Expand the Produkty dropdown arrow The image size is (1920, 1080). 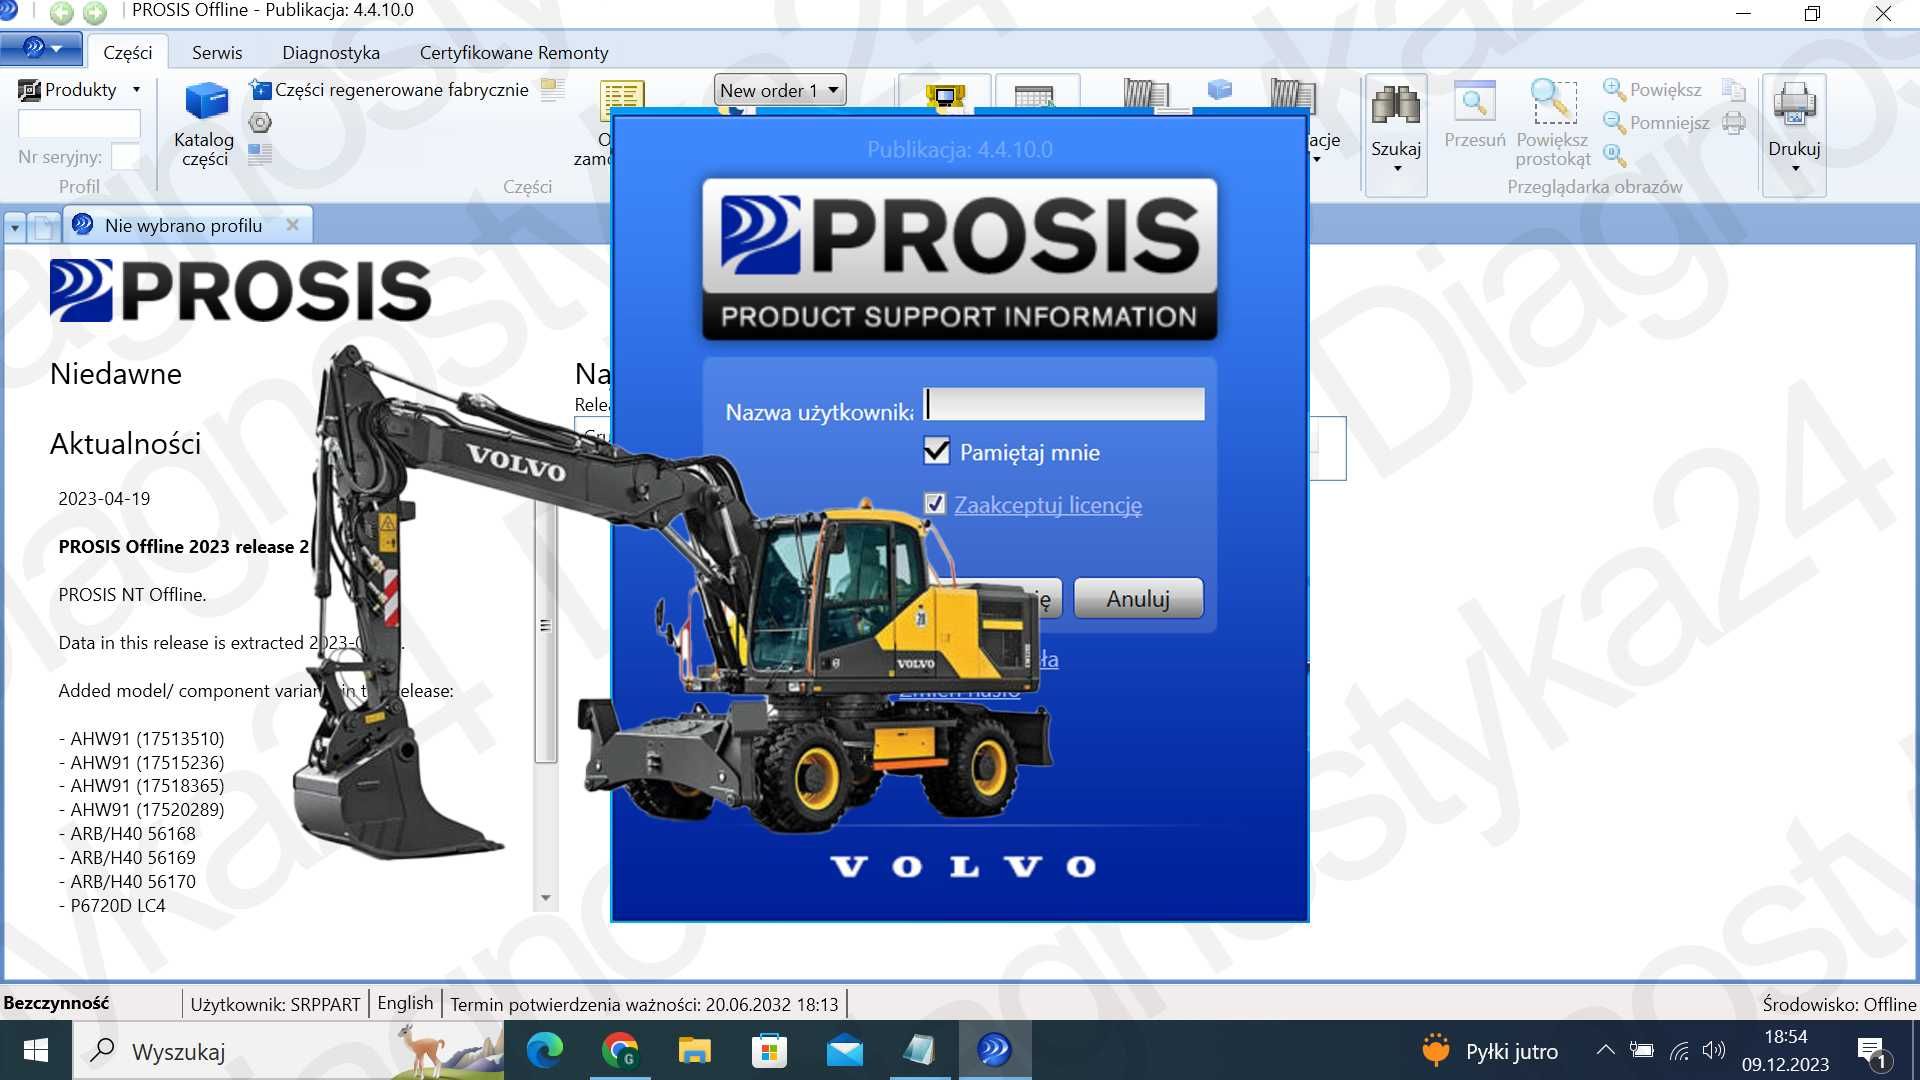(x=136, y=90)
